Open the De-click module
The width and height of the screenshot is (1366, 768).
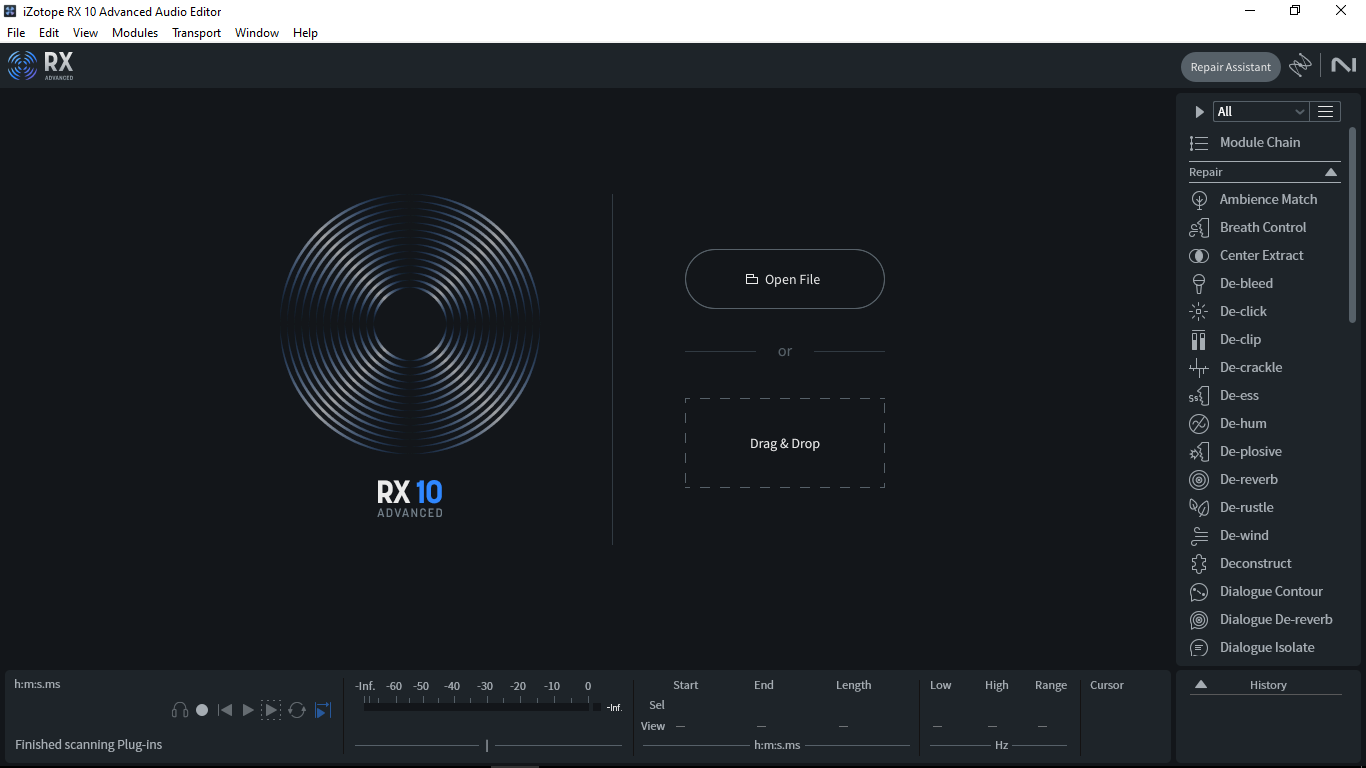pyautogui.click(x=1243, y=311)
